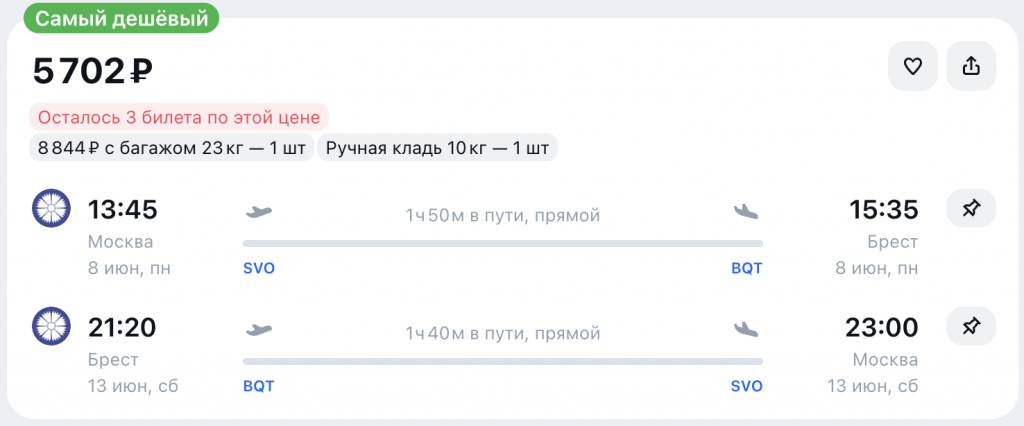1024x426 pixels.
Task: Click the Самый дешёвый green badge
Action: (114, 18)
